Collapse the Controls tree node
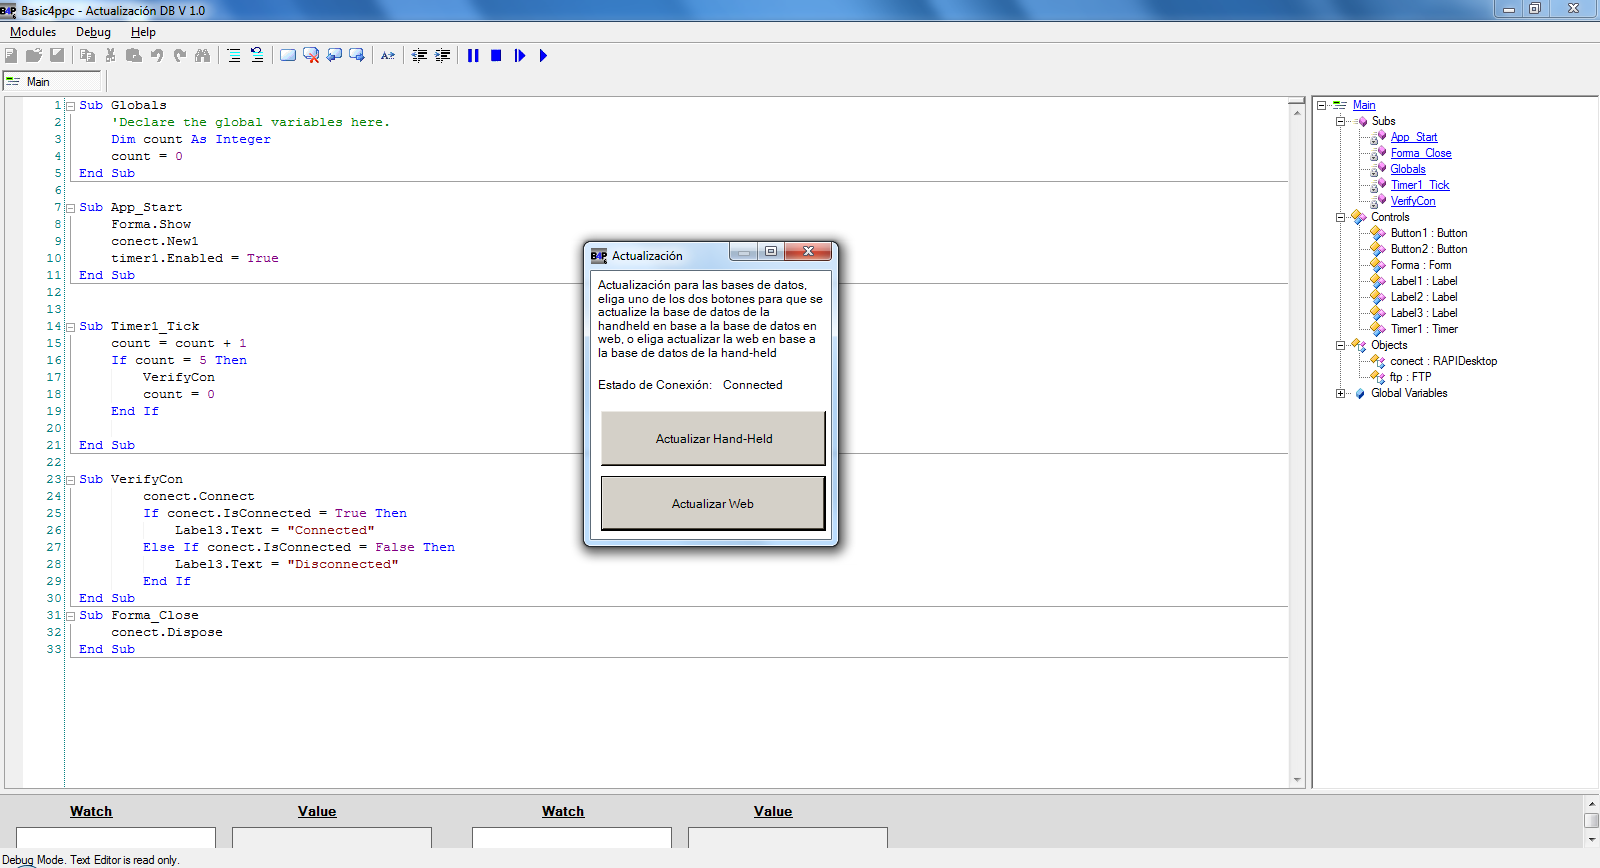Screen dimensions: 1600x868 1341,217
